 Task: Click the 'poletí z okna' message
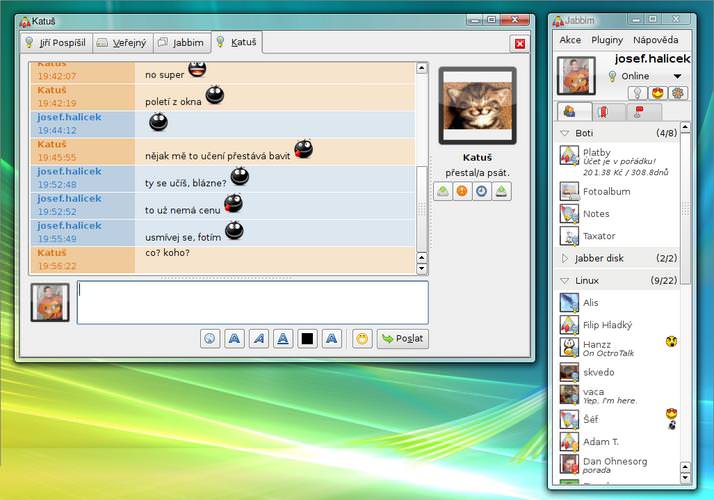click(173, 102)
